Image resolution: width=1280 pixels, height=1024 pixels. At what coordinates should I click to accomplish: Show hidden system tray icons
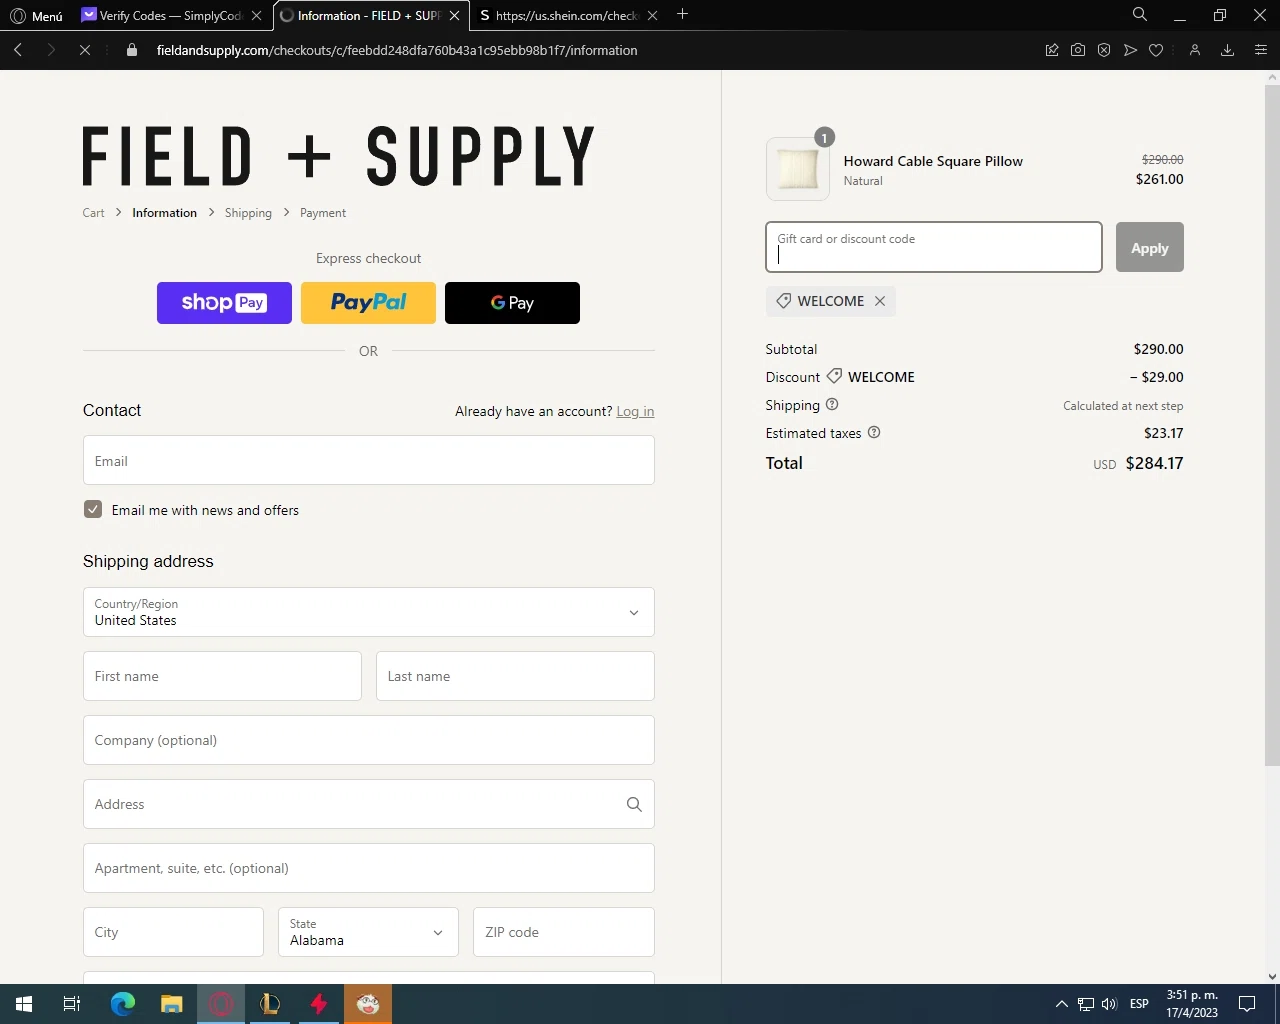tap(1062, 1004)
